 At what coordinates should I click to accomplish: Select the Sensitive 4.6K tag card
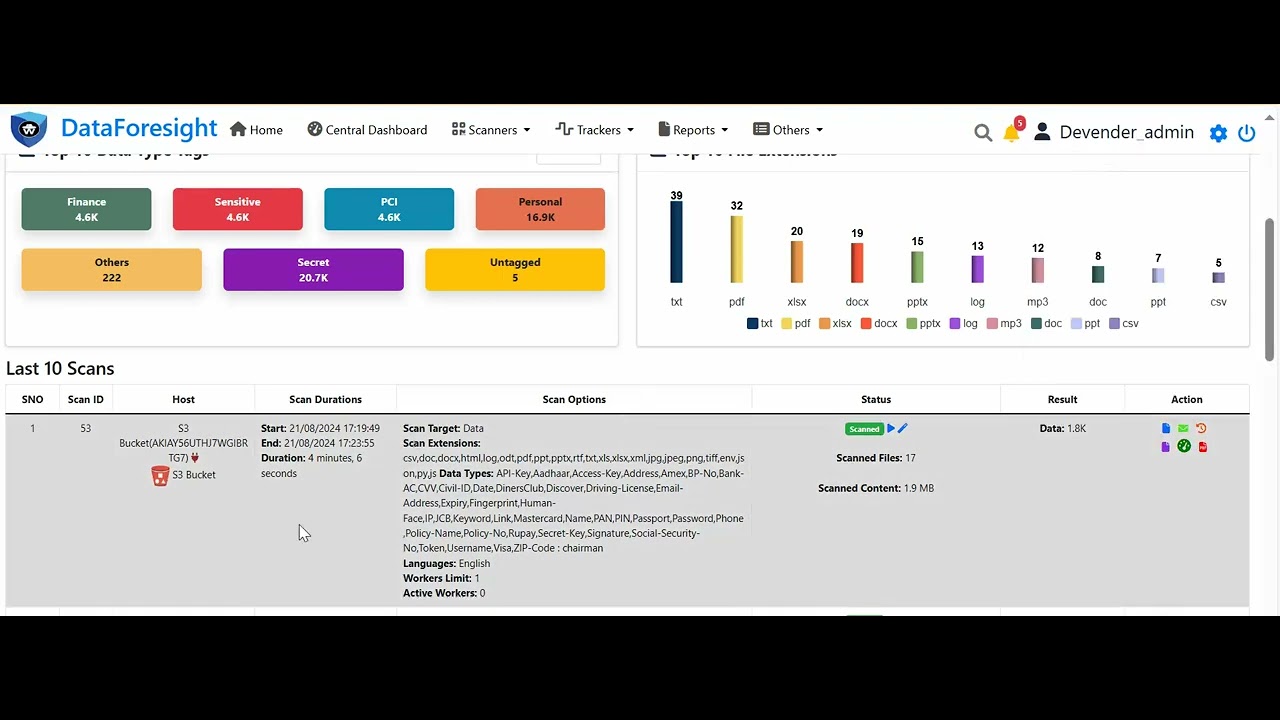tap(237, 209)
